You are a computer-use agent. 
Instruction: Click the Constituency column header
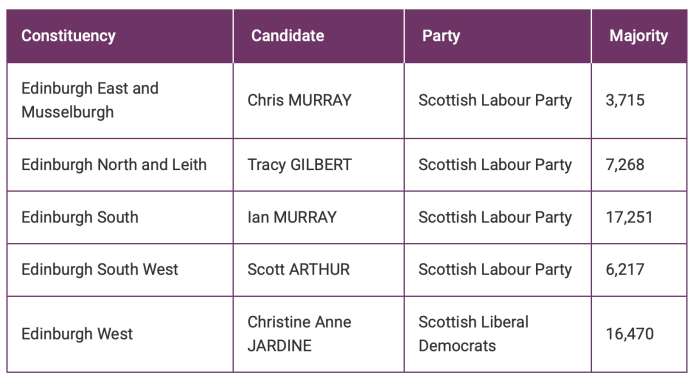pos(120,36)
